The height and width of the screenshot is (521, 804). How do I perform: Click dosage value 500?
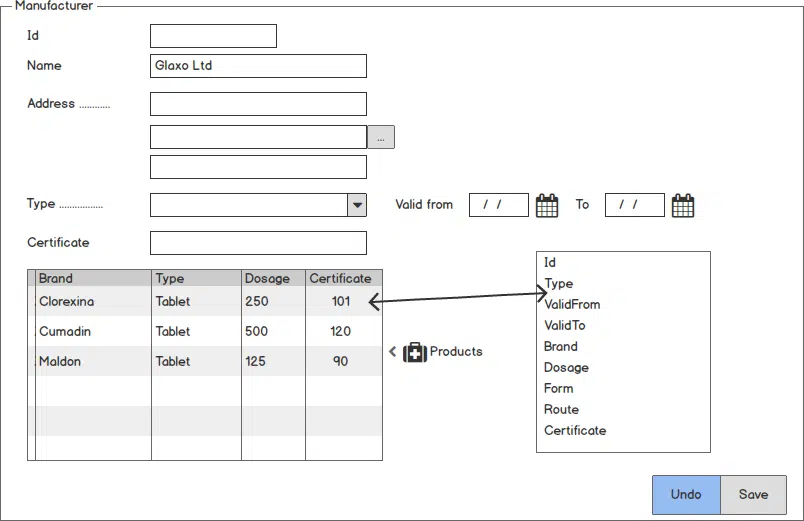(256, 331)
